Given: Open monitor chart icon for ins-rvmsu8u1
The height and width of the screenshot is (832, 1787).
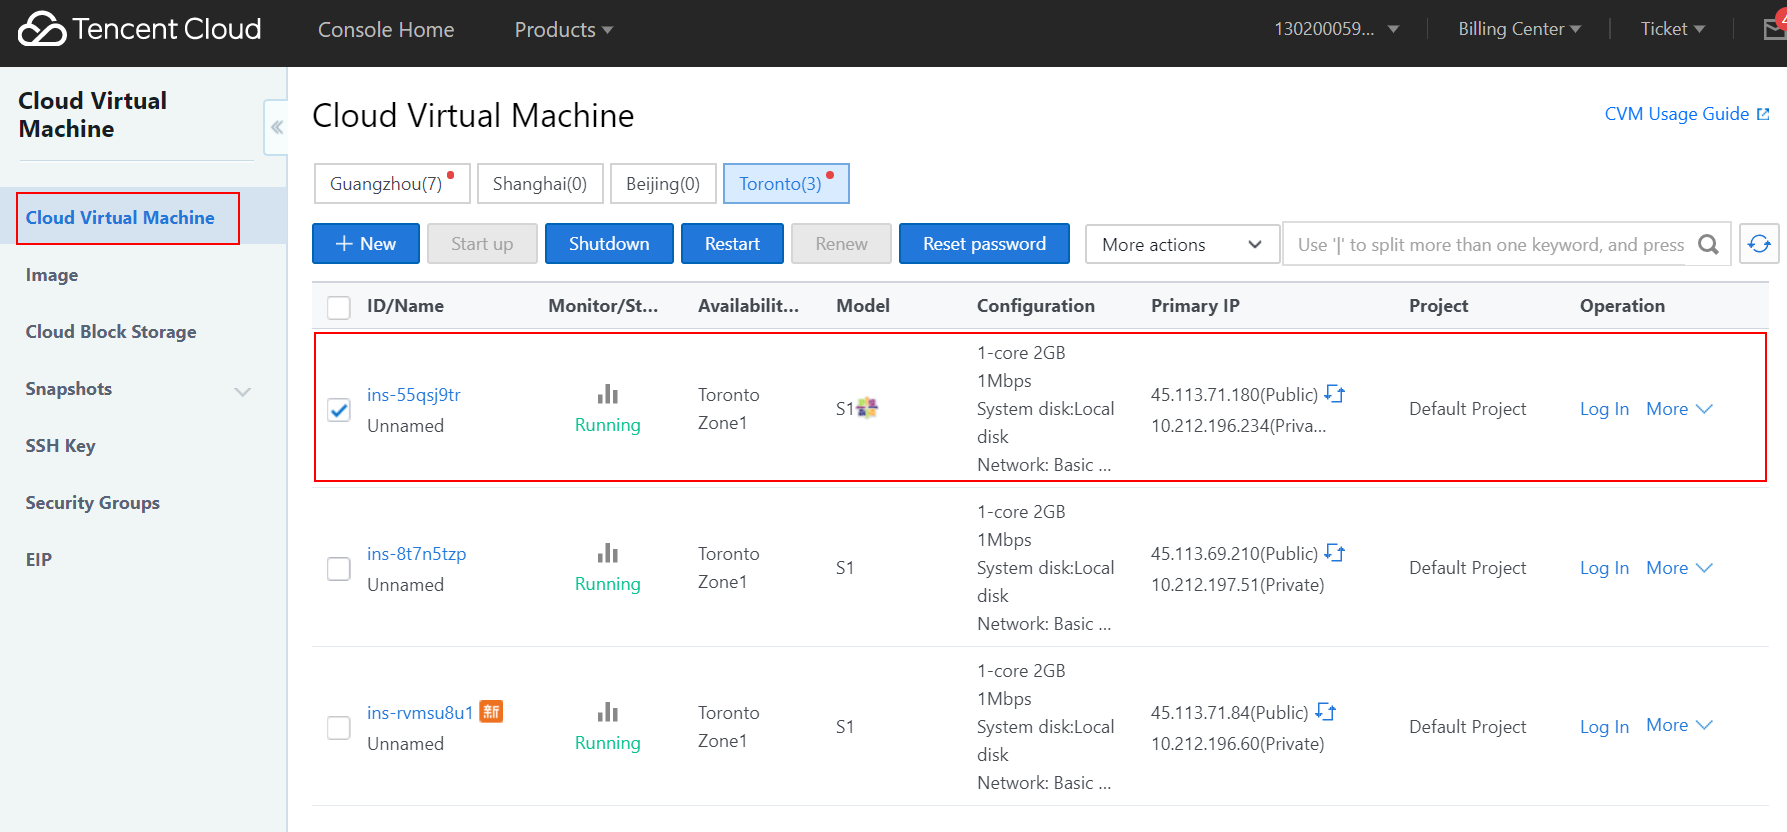Looking at the screenshot, I should click(x=608, y=712).
